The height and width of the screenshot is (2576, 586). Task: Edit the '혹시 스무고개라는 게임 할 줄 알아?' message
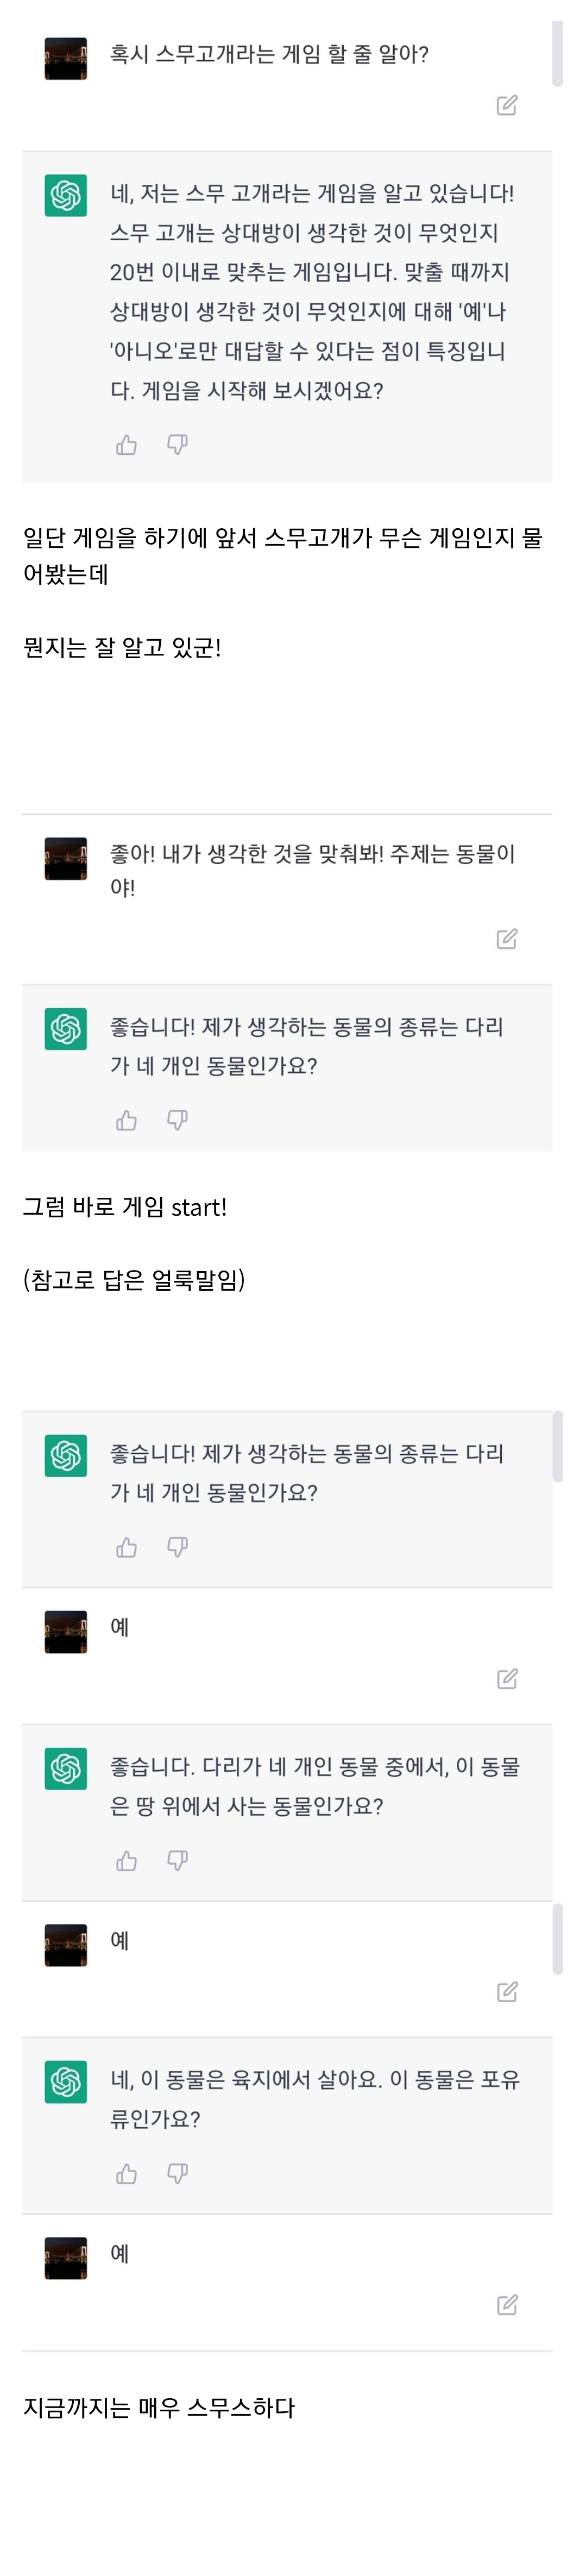tap(507, 106)
